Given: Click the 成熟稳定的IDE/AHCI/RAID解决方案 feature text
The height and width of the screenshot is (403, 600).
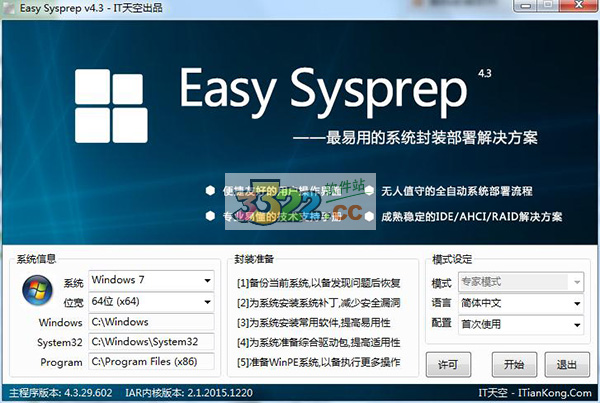Looking at the screenshot, I should pyautogui.click(x=471, y=217).
